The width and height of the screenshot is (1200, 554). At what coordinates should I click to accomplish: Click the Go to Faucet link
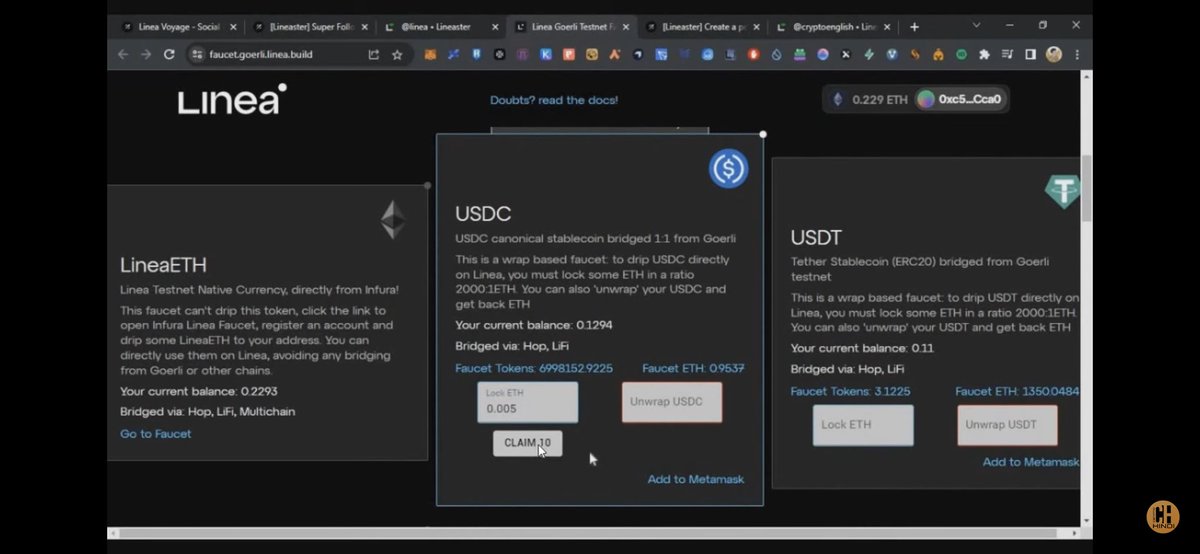[x=156, y=434]
